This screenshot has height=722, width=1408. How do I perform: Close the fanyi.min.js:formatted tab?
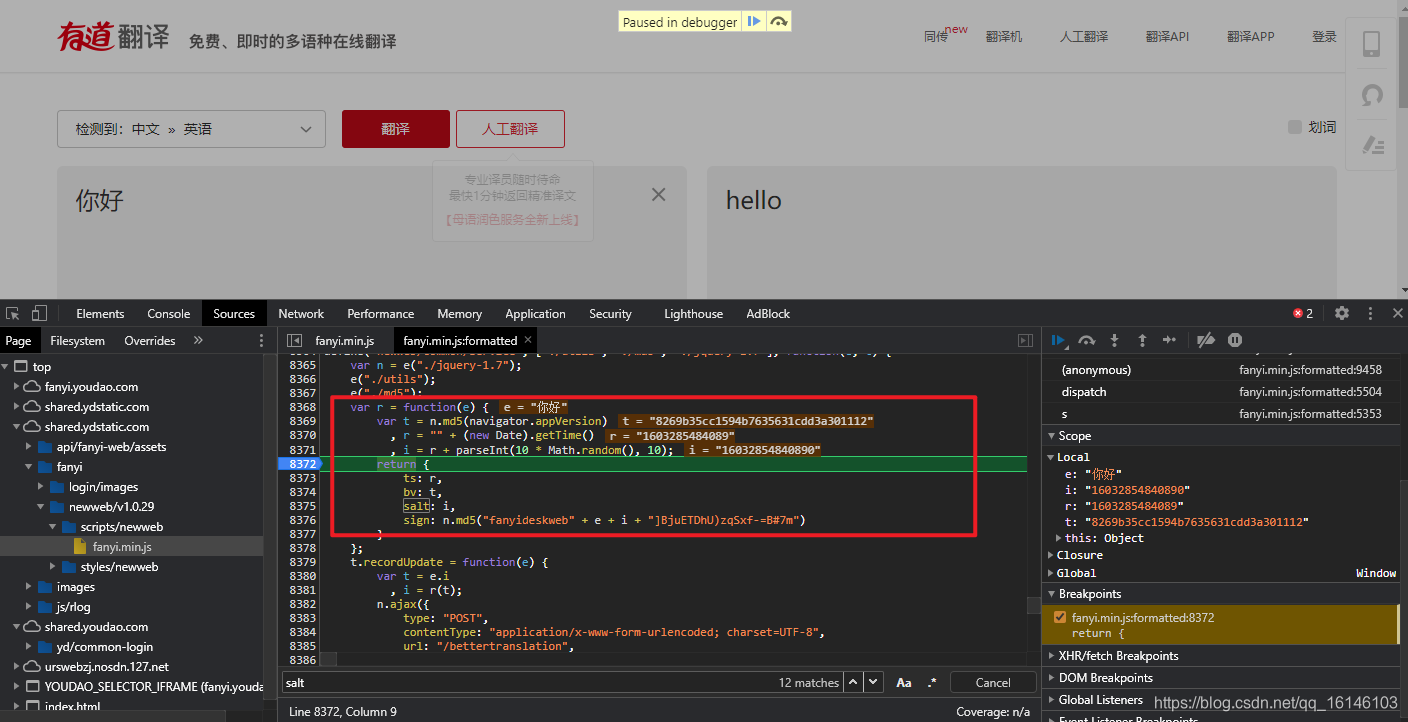(528, 340)
